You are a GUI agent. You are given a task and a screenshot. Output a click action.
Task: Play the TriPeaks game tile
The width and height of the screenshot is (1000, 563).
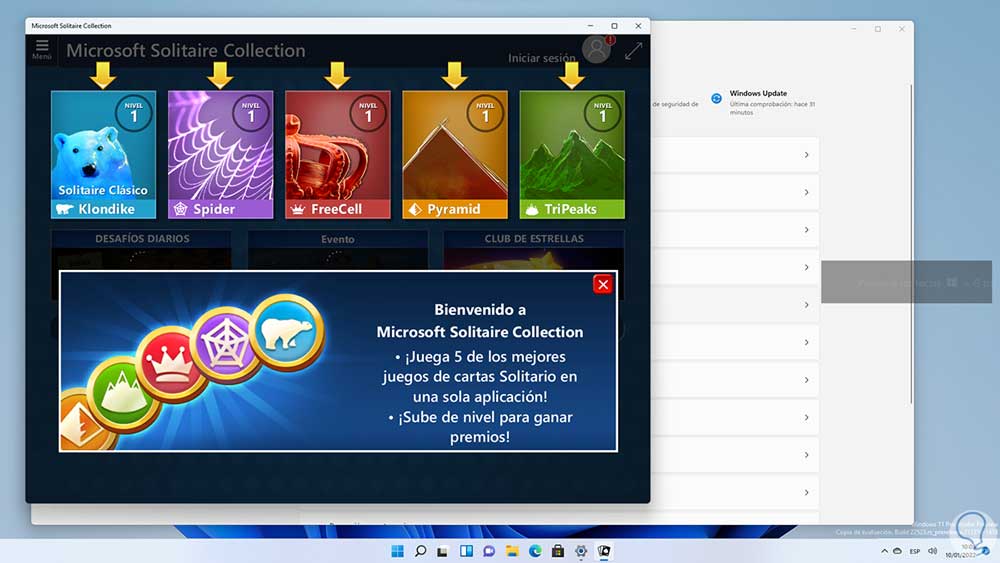tap(572, 154)
